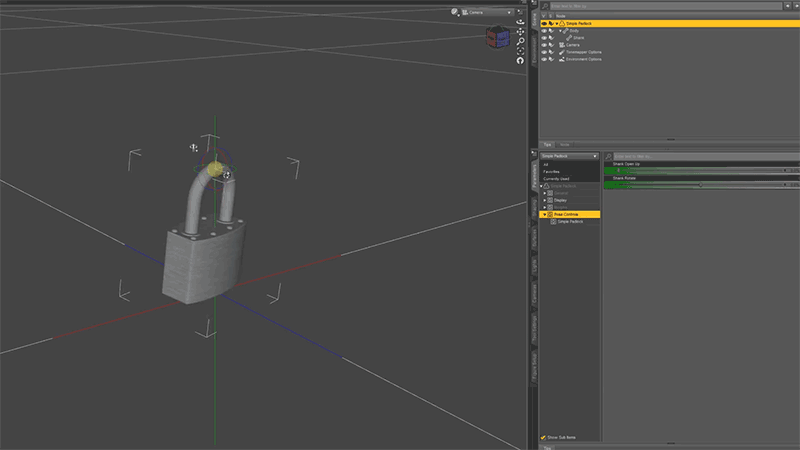The image size is (800, 450).
Task: Select Simple Padlock in the Scene tree
Action: point(579,23)
